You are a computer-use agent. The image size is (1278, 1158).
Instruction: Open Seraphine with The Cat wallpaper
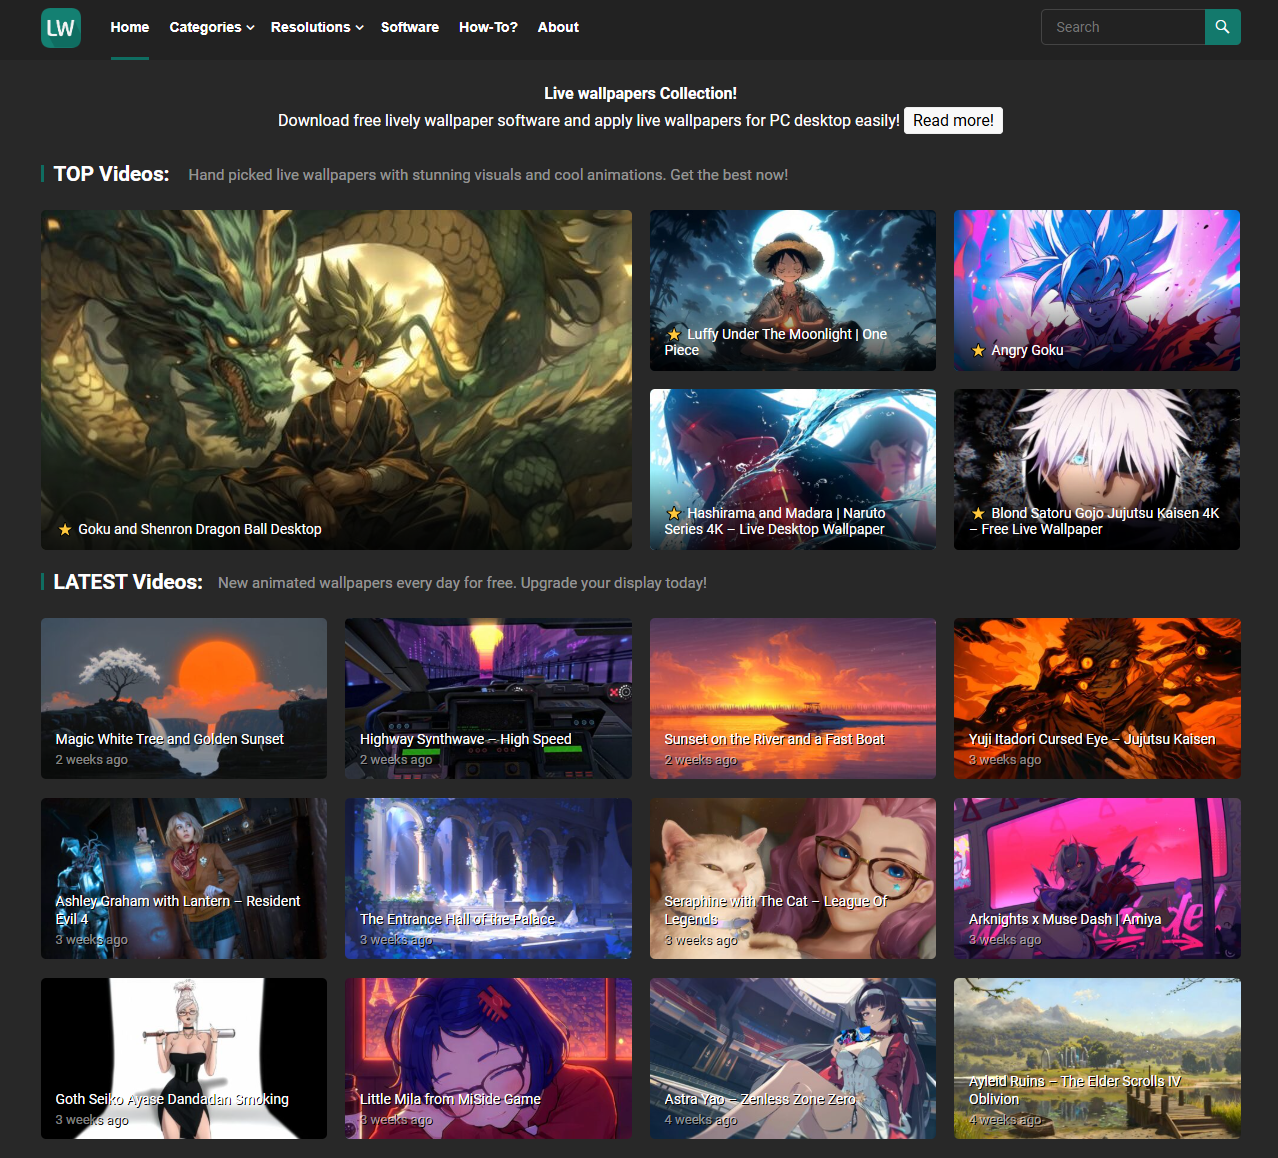[793, 878]
